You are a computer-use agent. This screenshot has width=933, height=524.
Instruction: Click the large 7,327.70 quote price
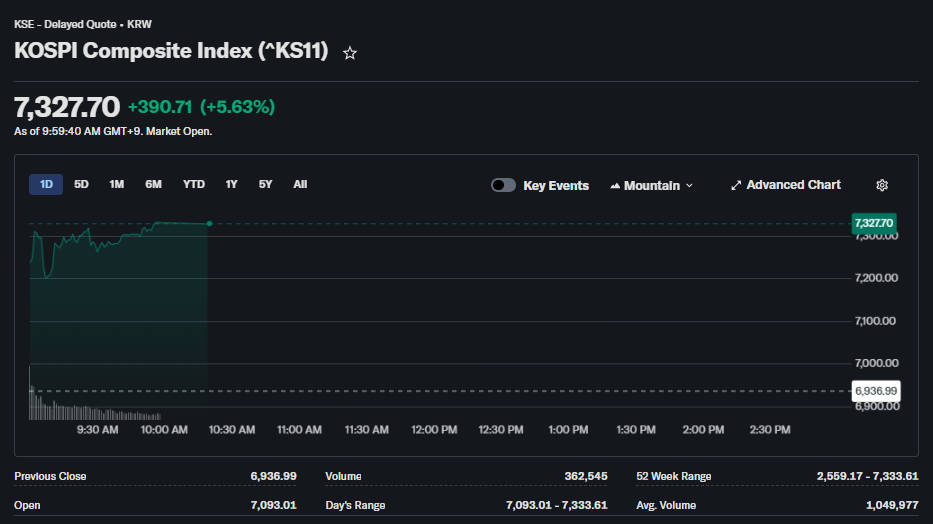(x=67, y=107)
